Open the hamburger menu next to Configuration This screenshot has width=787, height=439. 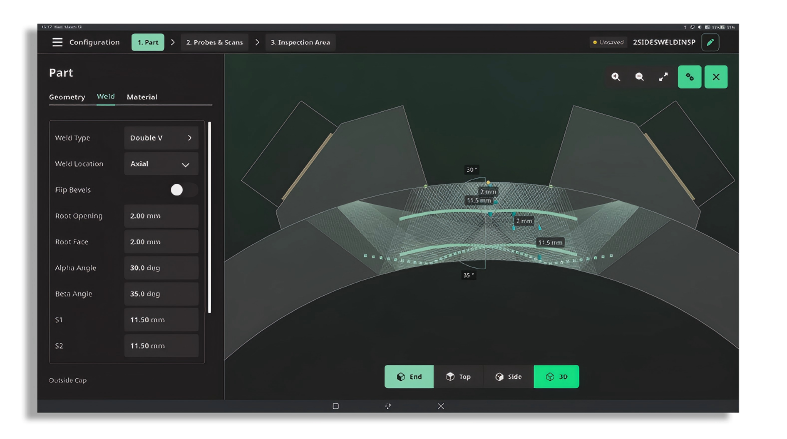pos(57,42)
